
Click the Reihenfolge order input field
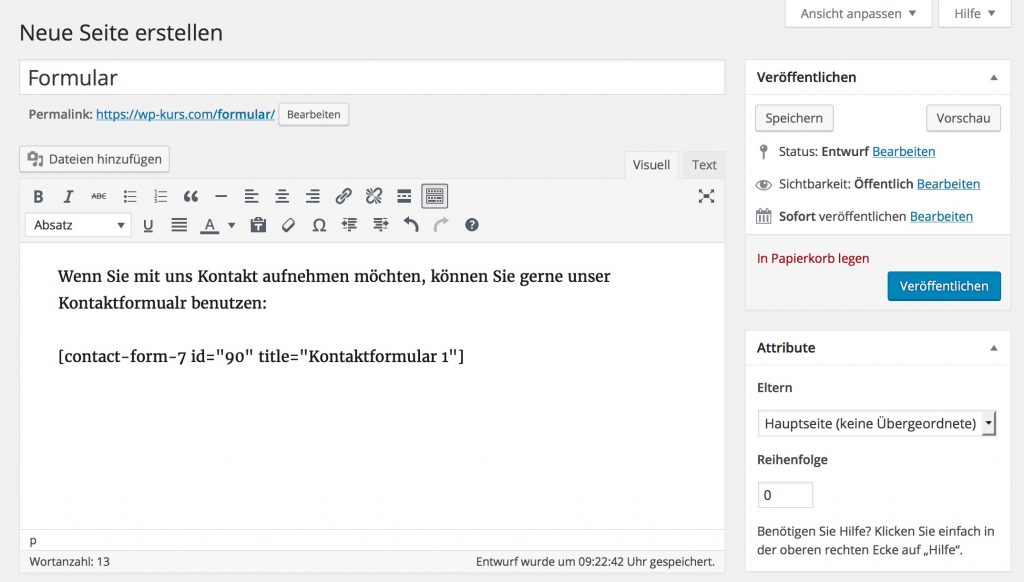pos(784,494)
